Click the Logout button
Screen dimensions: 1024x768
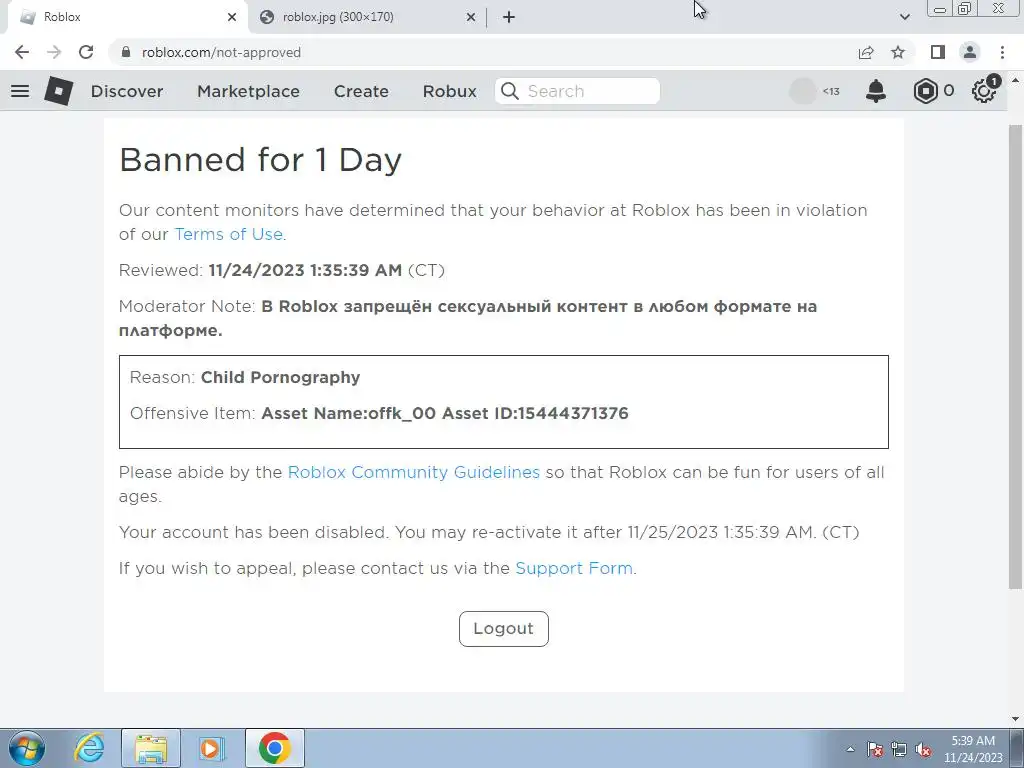pyautogui.click(x=504, y=629)
